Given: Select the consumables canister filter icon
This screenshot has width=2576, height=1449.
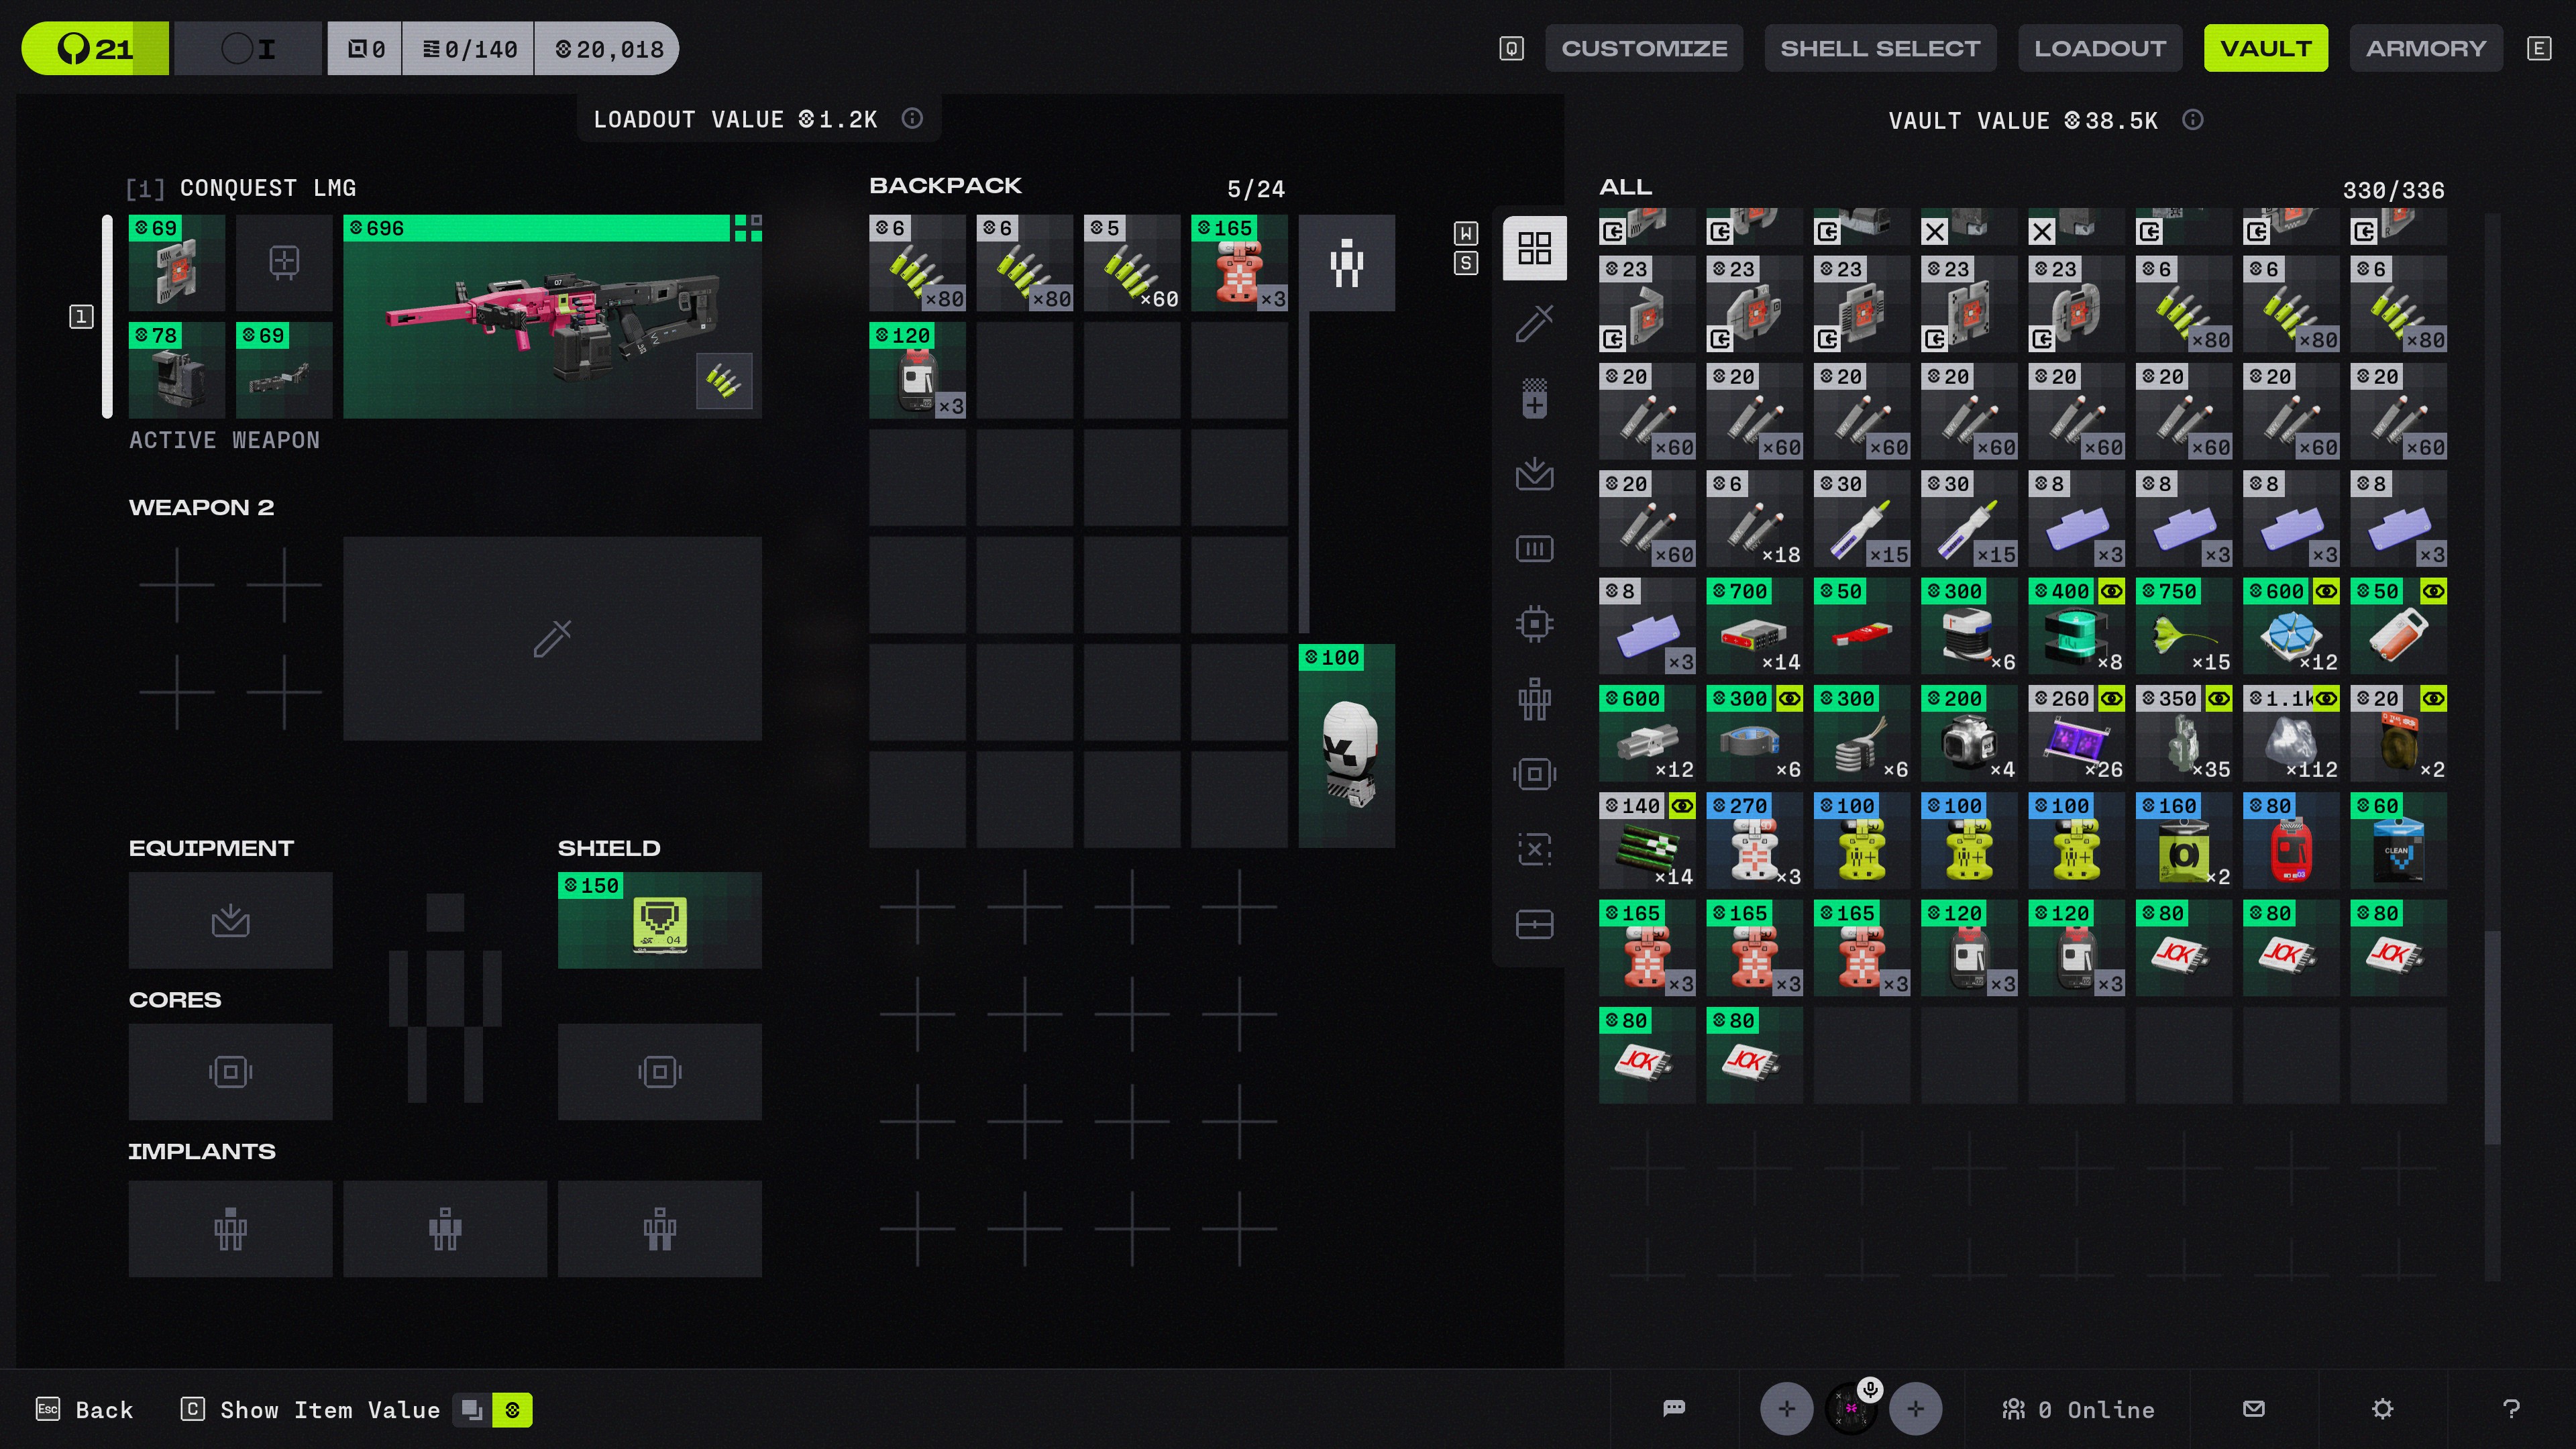Looking at the screenshot, I should [x=1534, y=398].
